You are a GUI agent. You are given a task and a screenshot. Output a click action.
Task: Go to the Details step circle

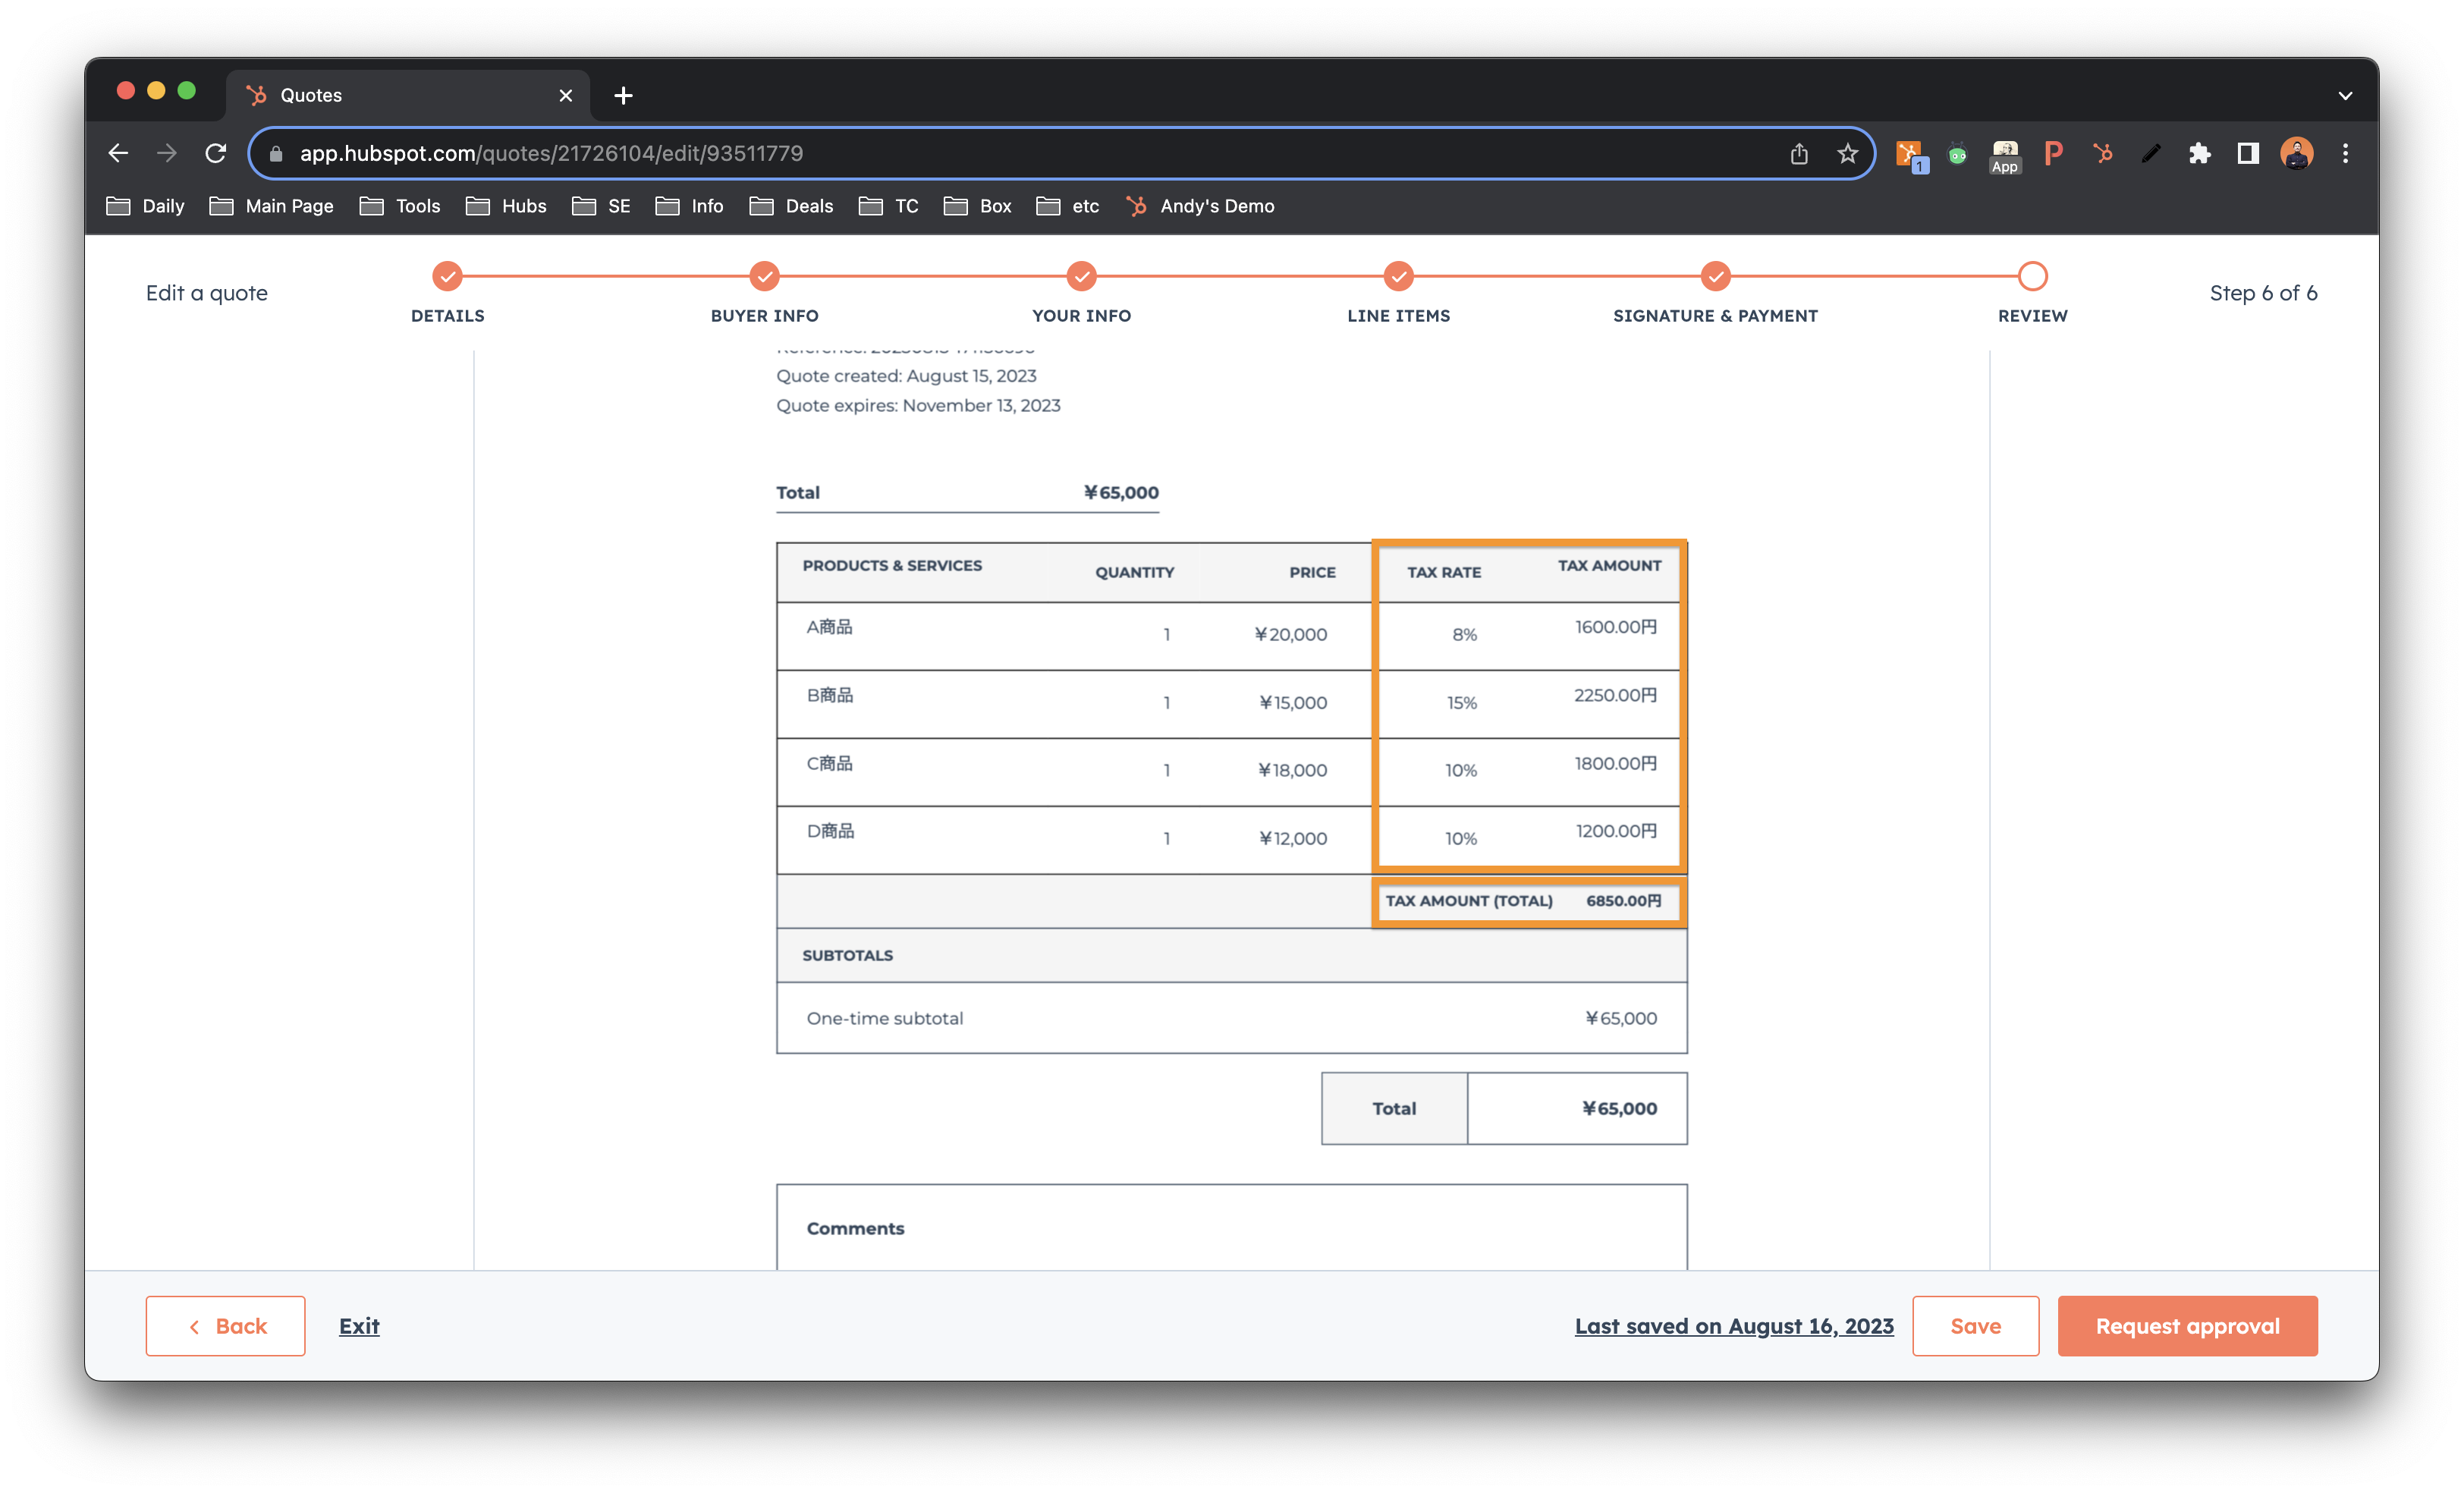click(447, 276)
